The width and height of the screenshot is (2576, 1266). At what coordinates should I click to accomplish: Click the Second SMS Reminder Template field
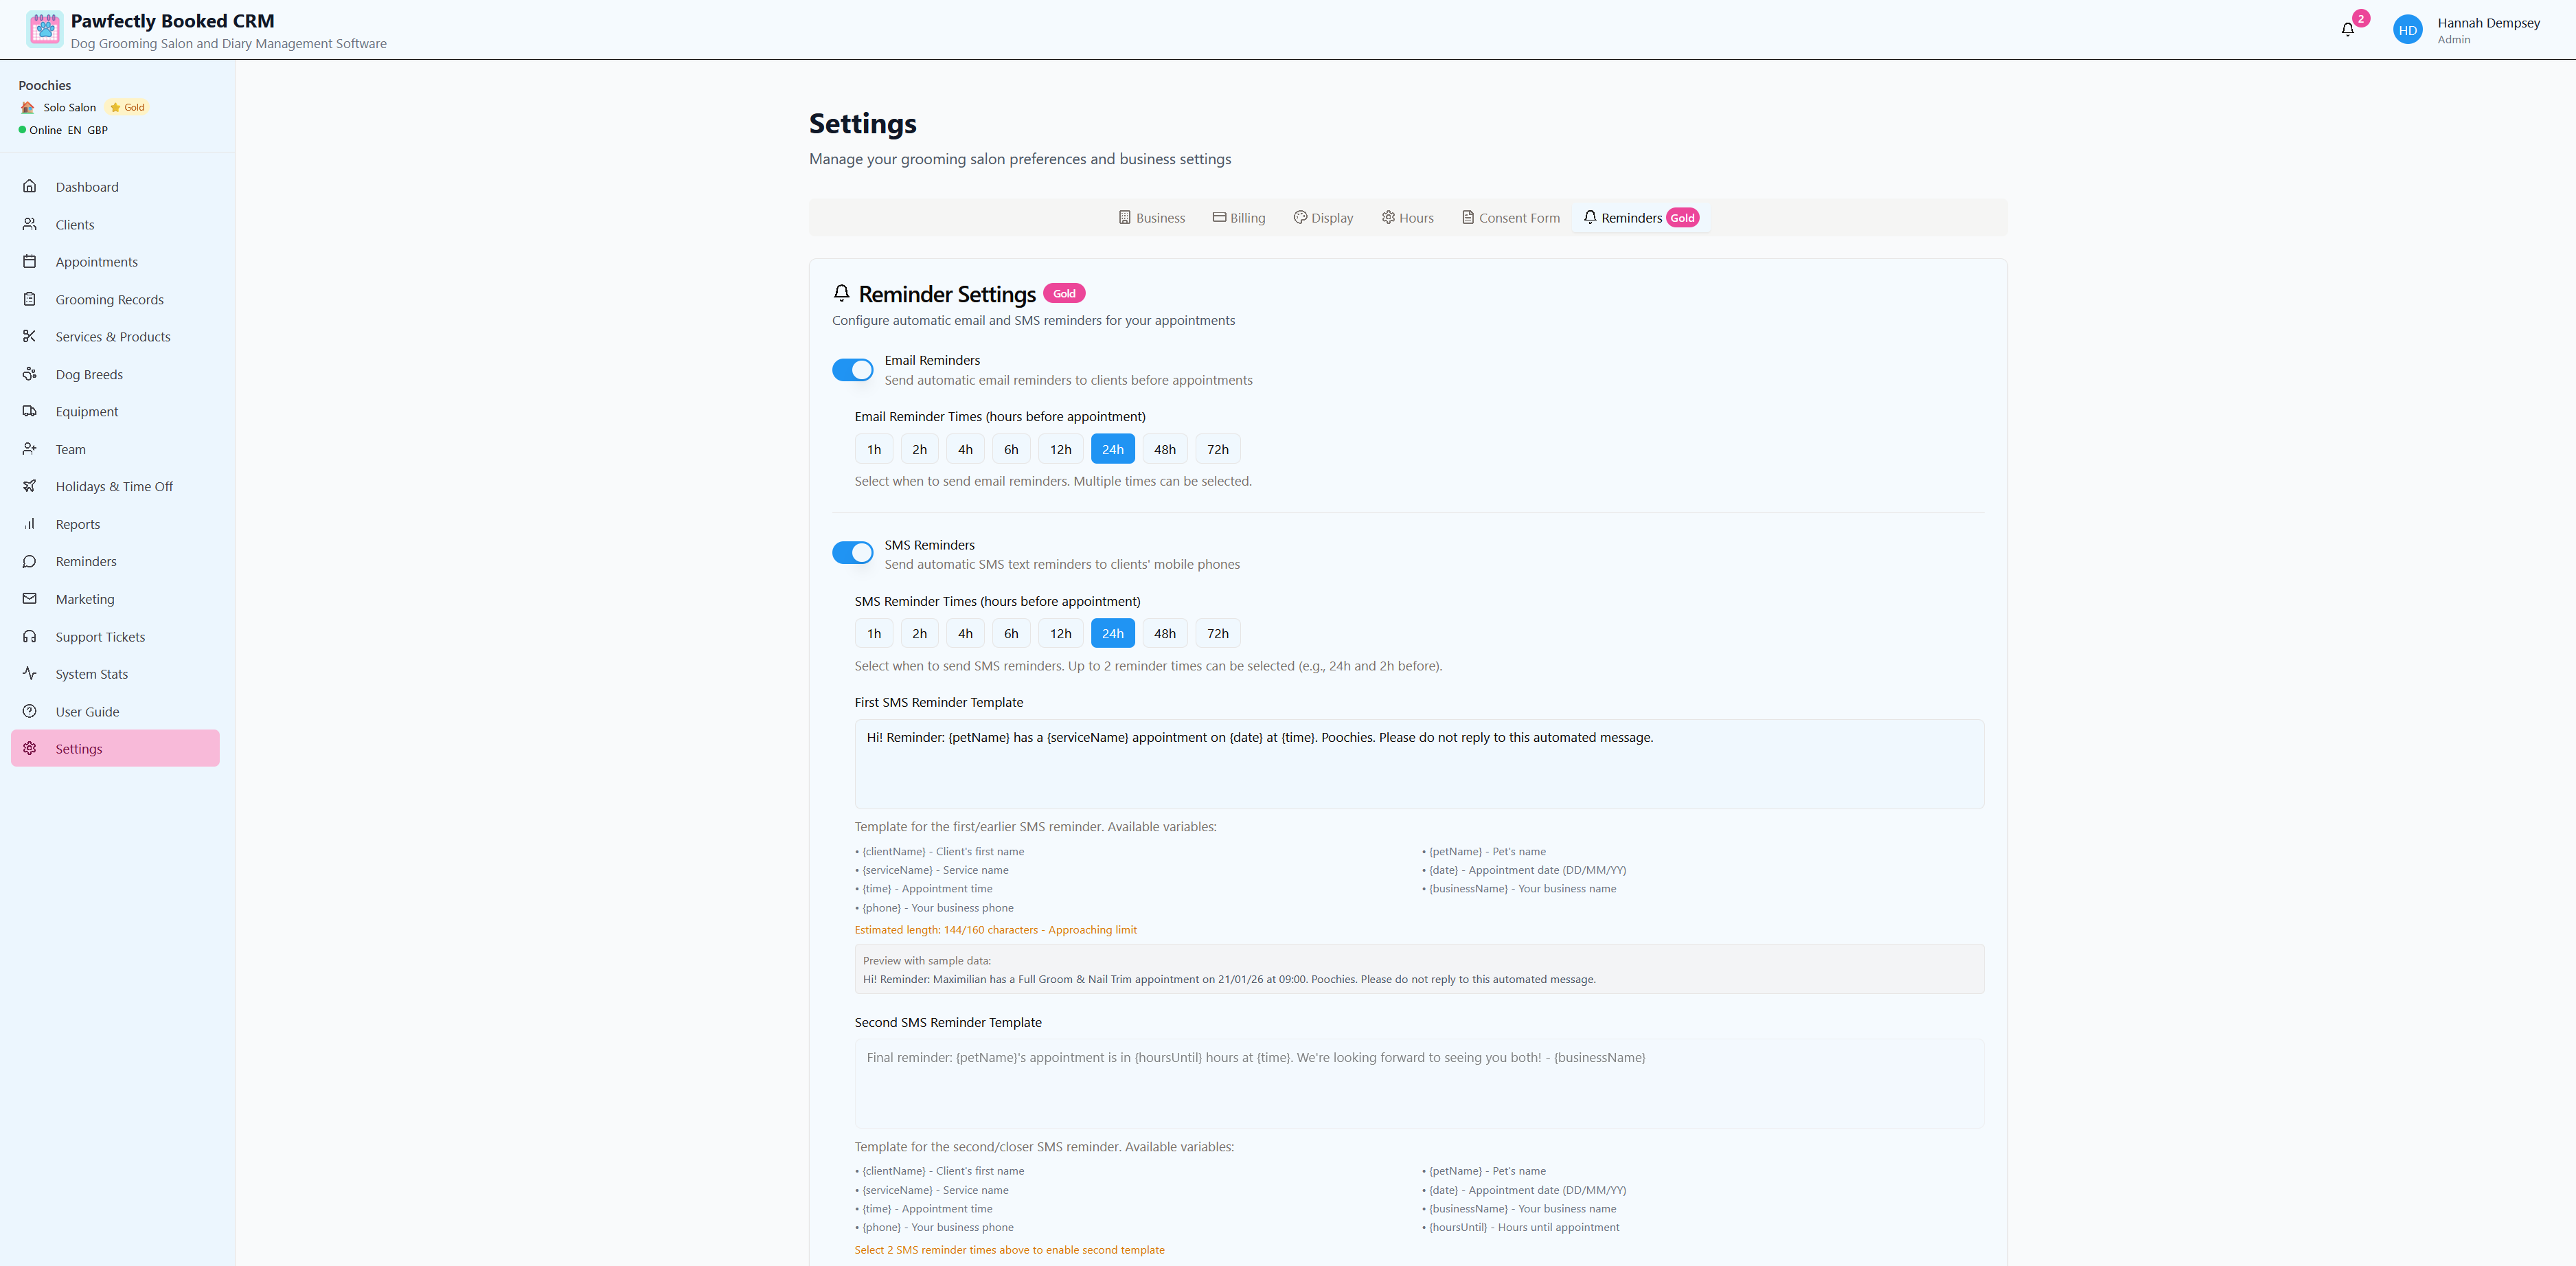[x=1419, y=1084]
